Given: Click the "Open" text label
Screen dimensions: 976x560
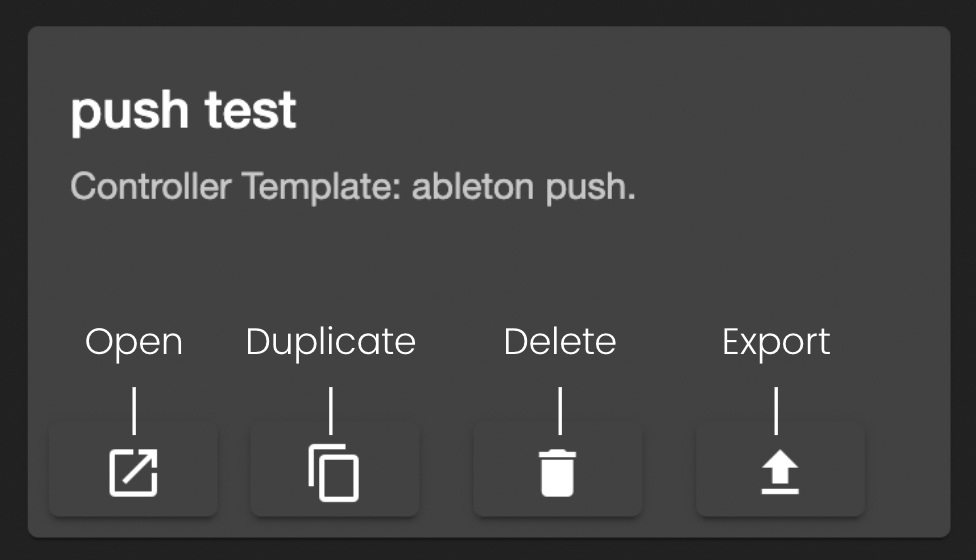Looking at the screenshot, I should coord(134,342).
